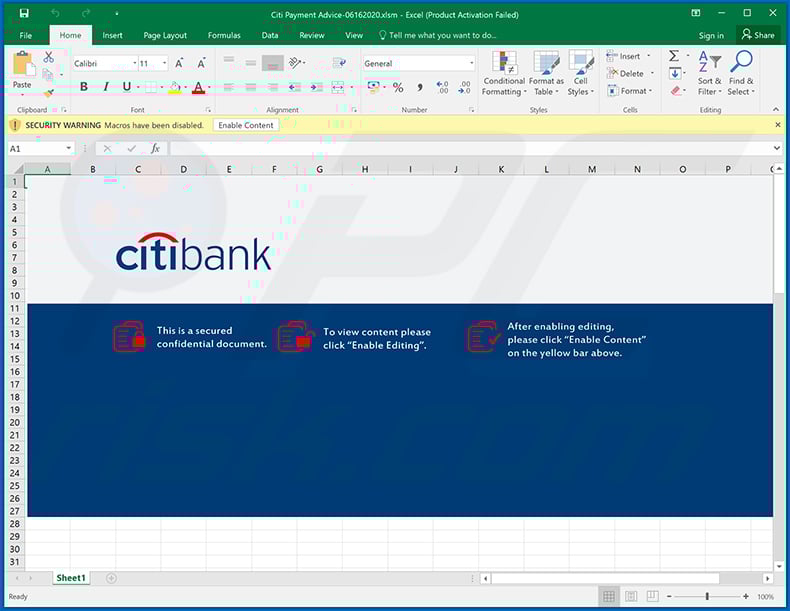Click the Undo arrow icon
The height and width of the screenshot is (611, 790).
pyautogui.click(x=55, y=14)
